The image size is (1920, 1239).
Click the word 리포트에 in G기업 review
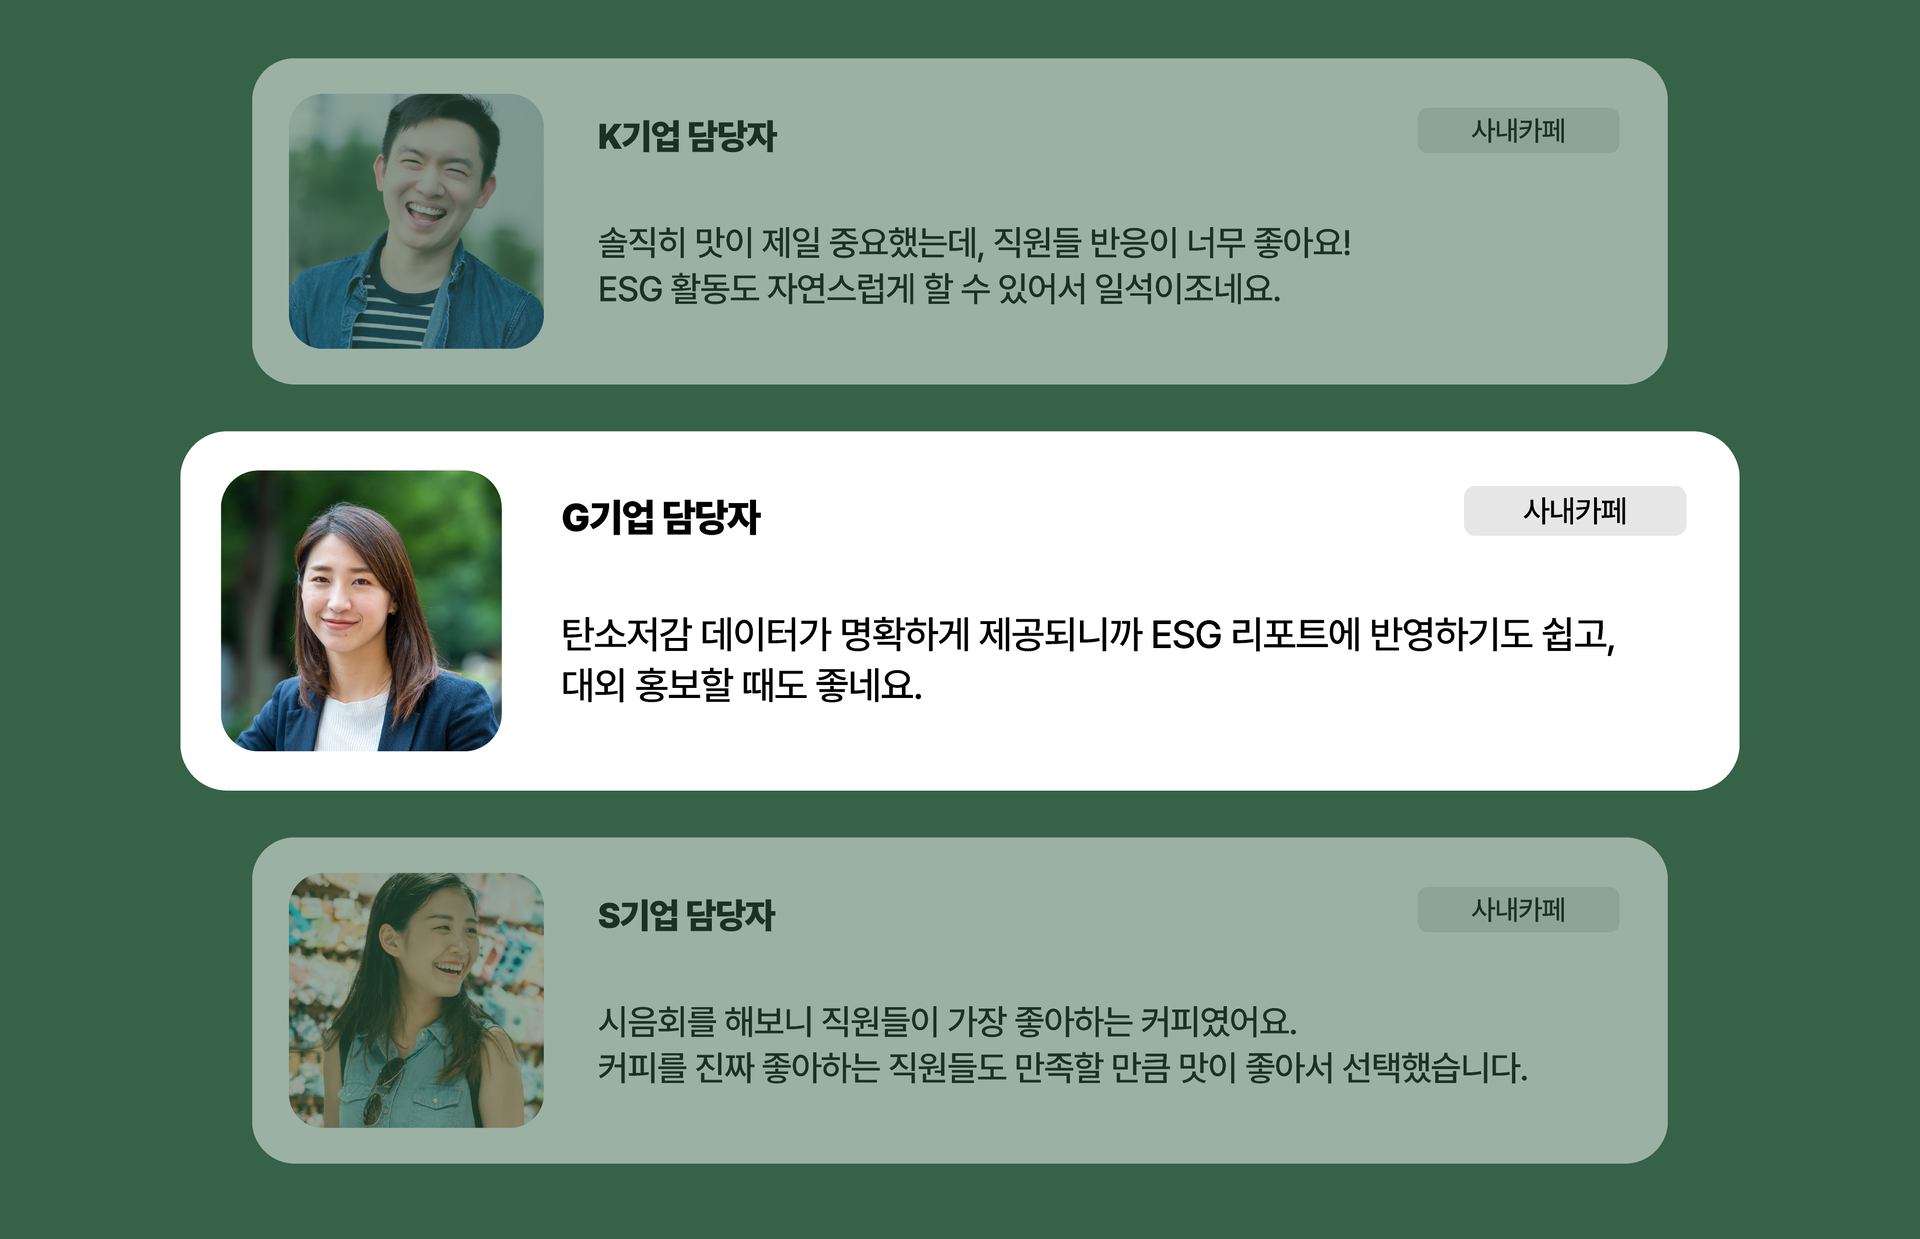click(x=1295, y=634)
